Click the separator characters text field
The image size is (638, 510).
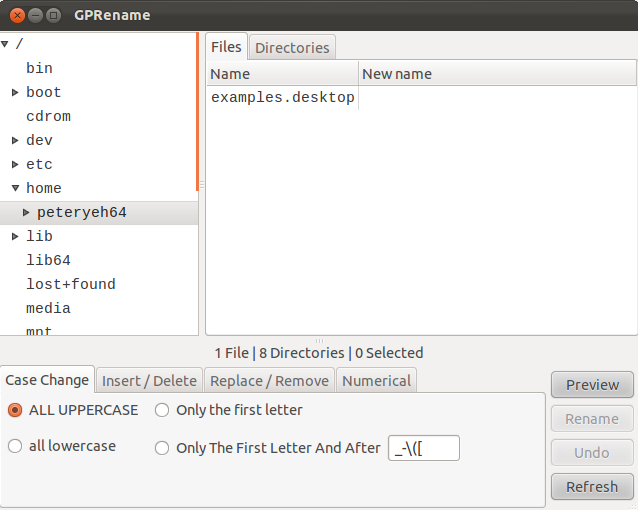click(424, 448)
